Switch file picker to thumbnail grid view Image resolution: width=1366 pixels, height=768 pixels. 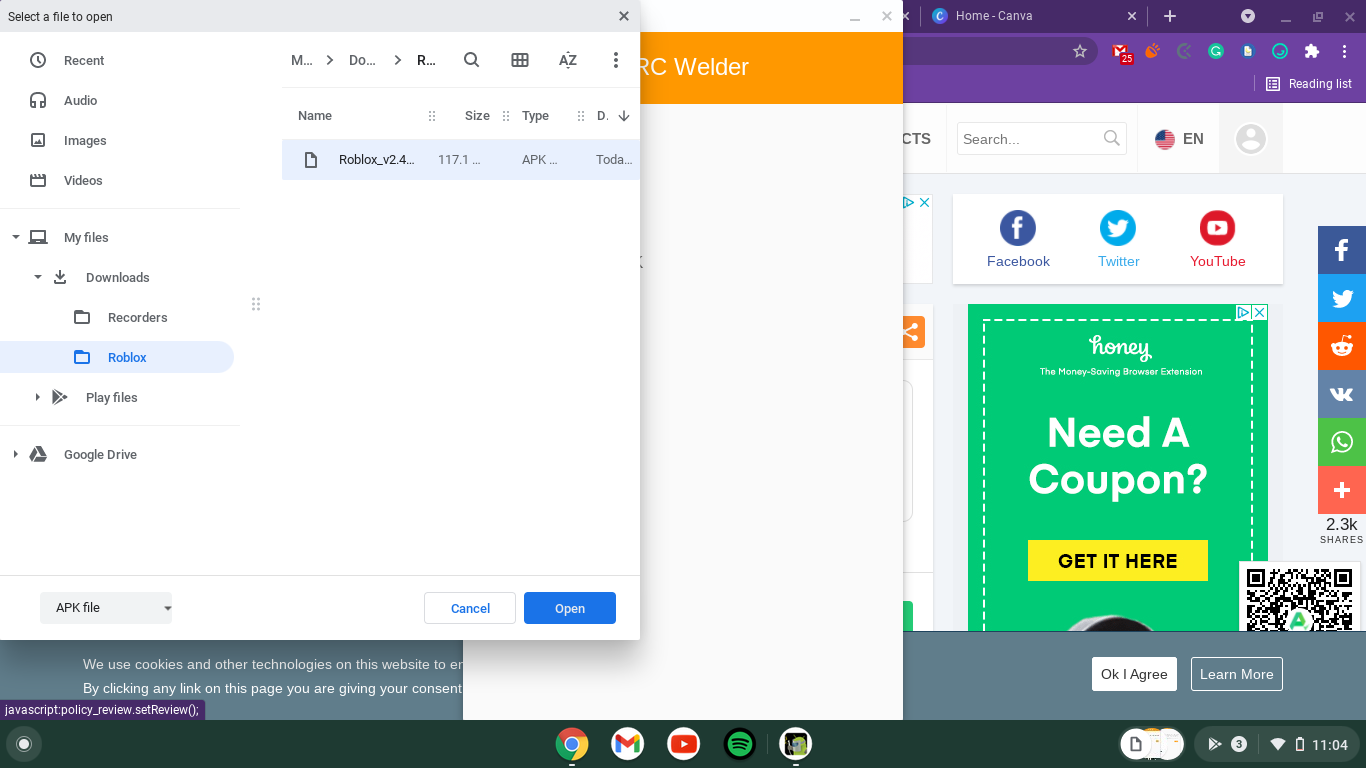pyautogui.click(x=520, y=60)
